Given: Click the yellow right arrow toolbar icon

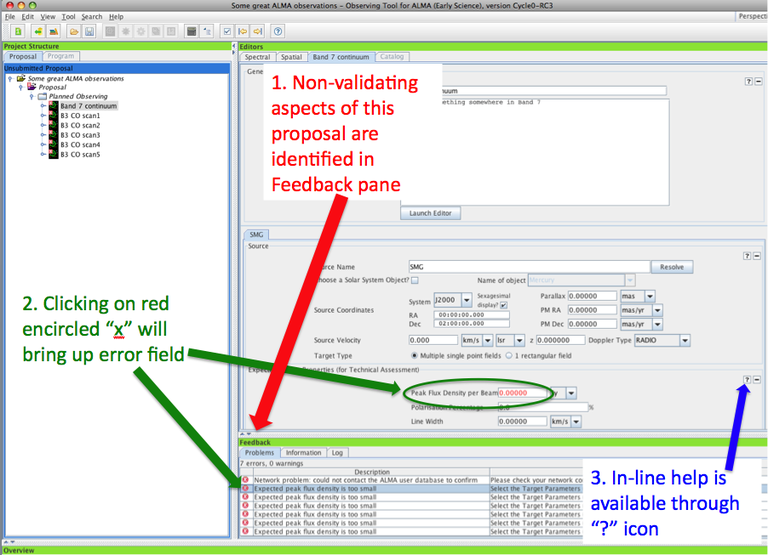Looking at the screenshot, I should (258, 31).
